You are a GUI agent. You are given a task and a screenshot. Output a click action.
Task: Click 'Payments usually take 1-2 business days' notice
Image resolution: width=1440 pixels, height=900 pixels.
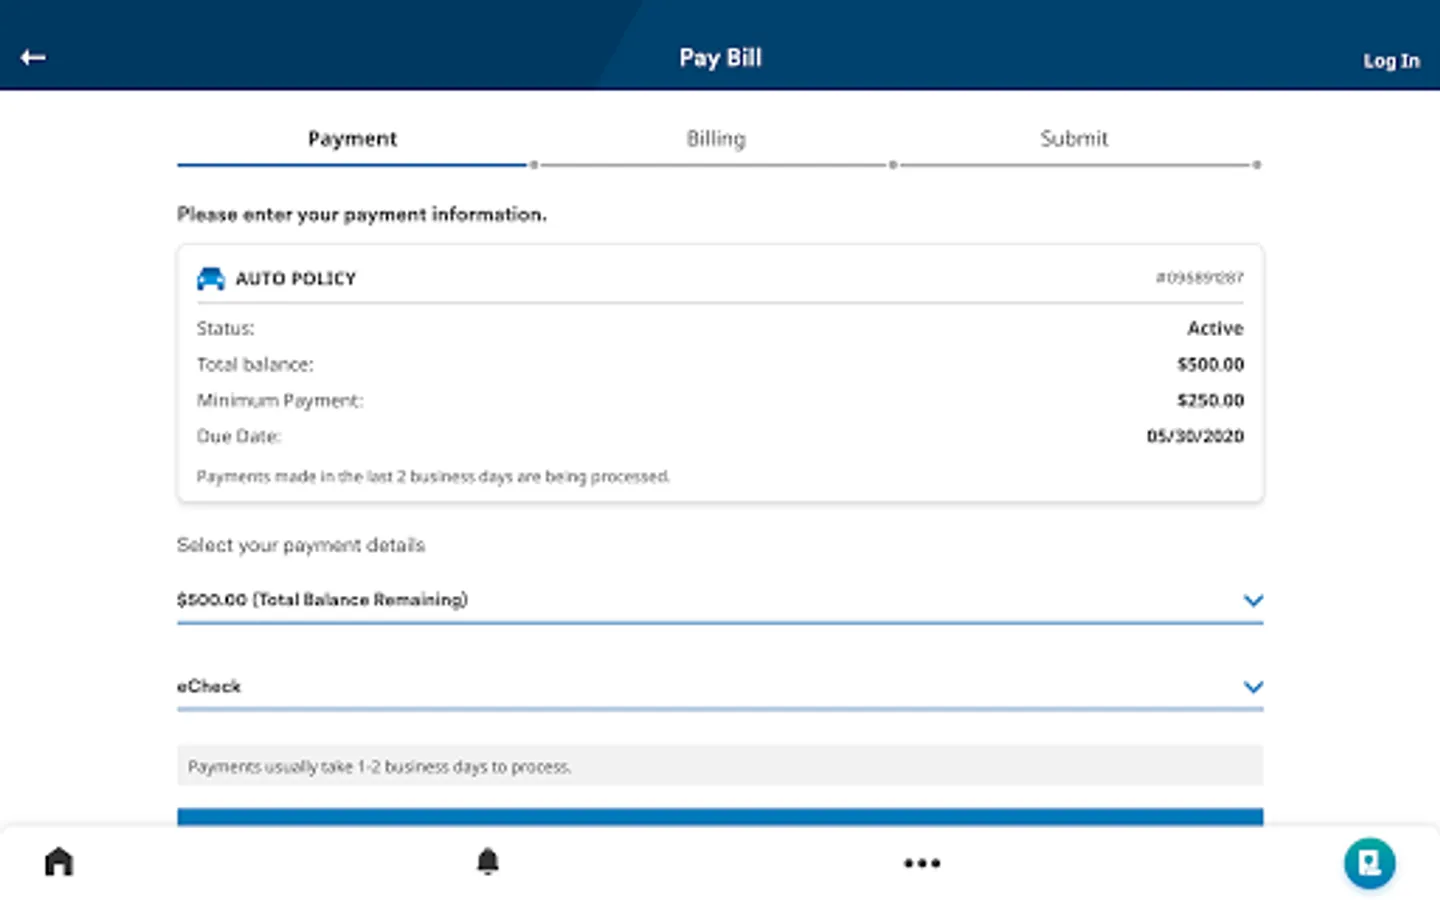(x=720, y=766)
